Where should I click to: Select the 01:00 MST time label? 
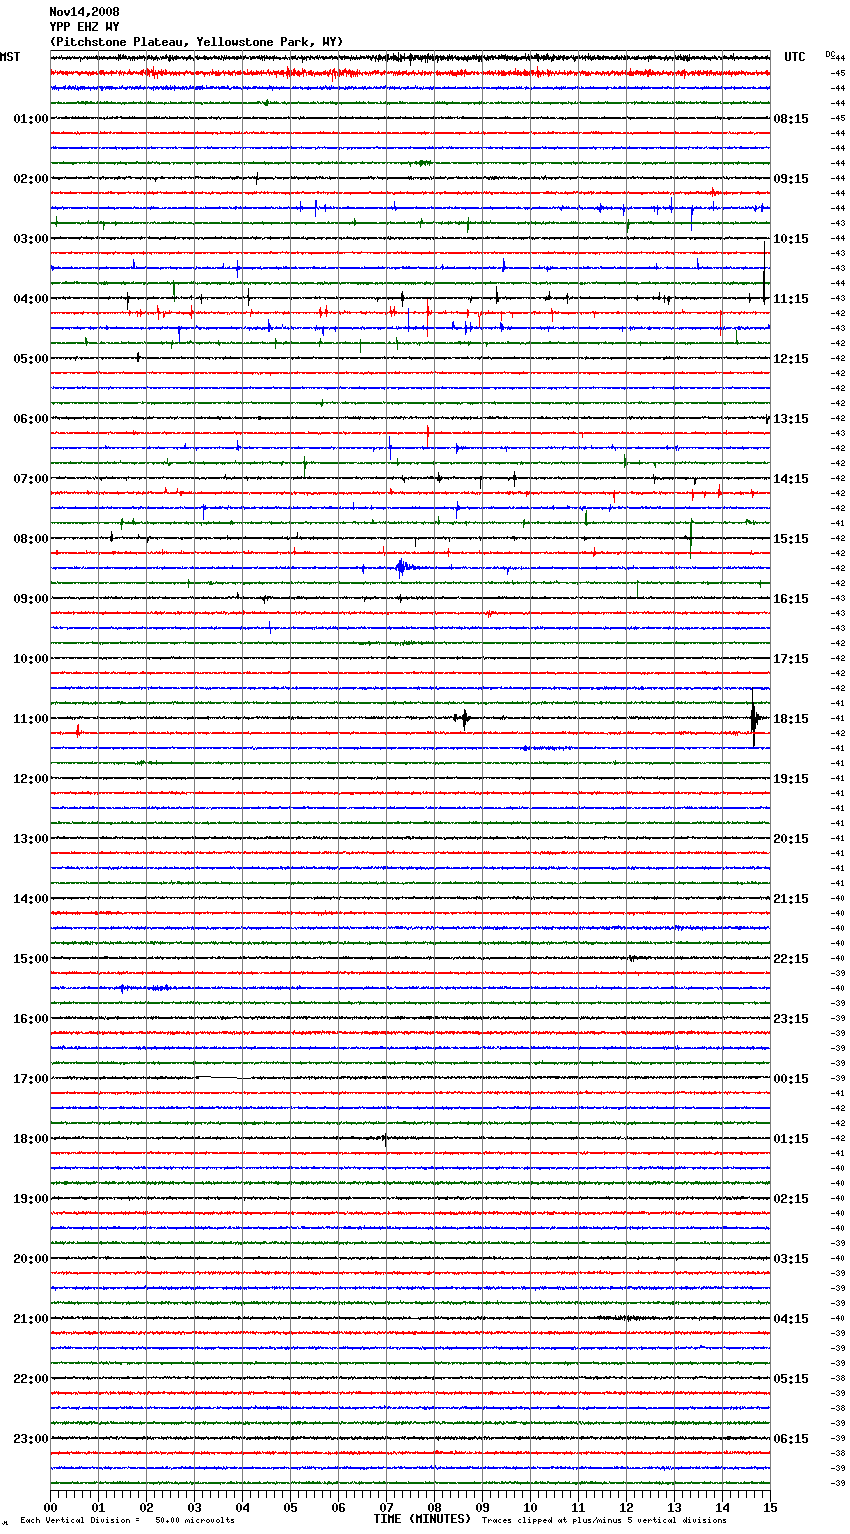click(x=31, y=119)
